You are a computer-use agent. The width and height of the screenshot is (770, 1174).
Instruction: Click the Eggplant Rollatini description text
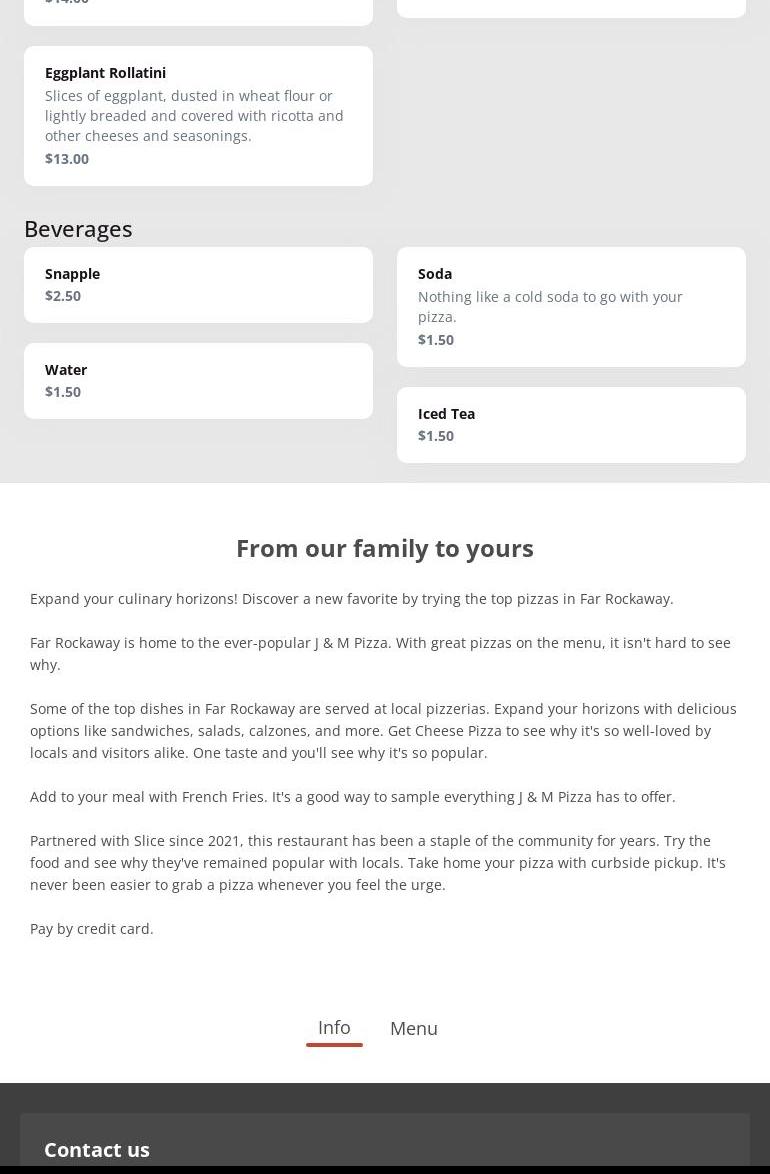(194, 116)
